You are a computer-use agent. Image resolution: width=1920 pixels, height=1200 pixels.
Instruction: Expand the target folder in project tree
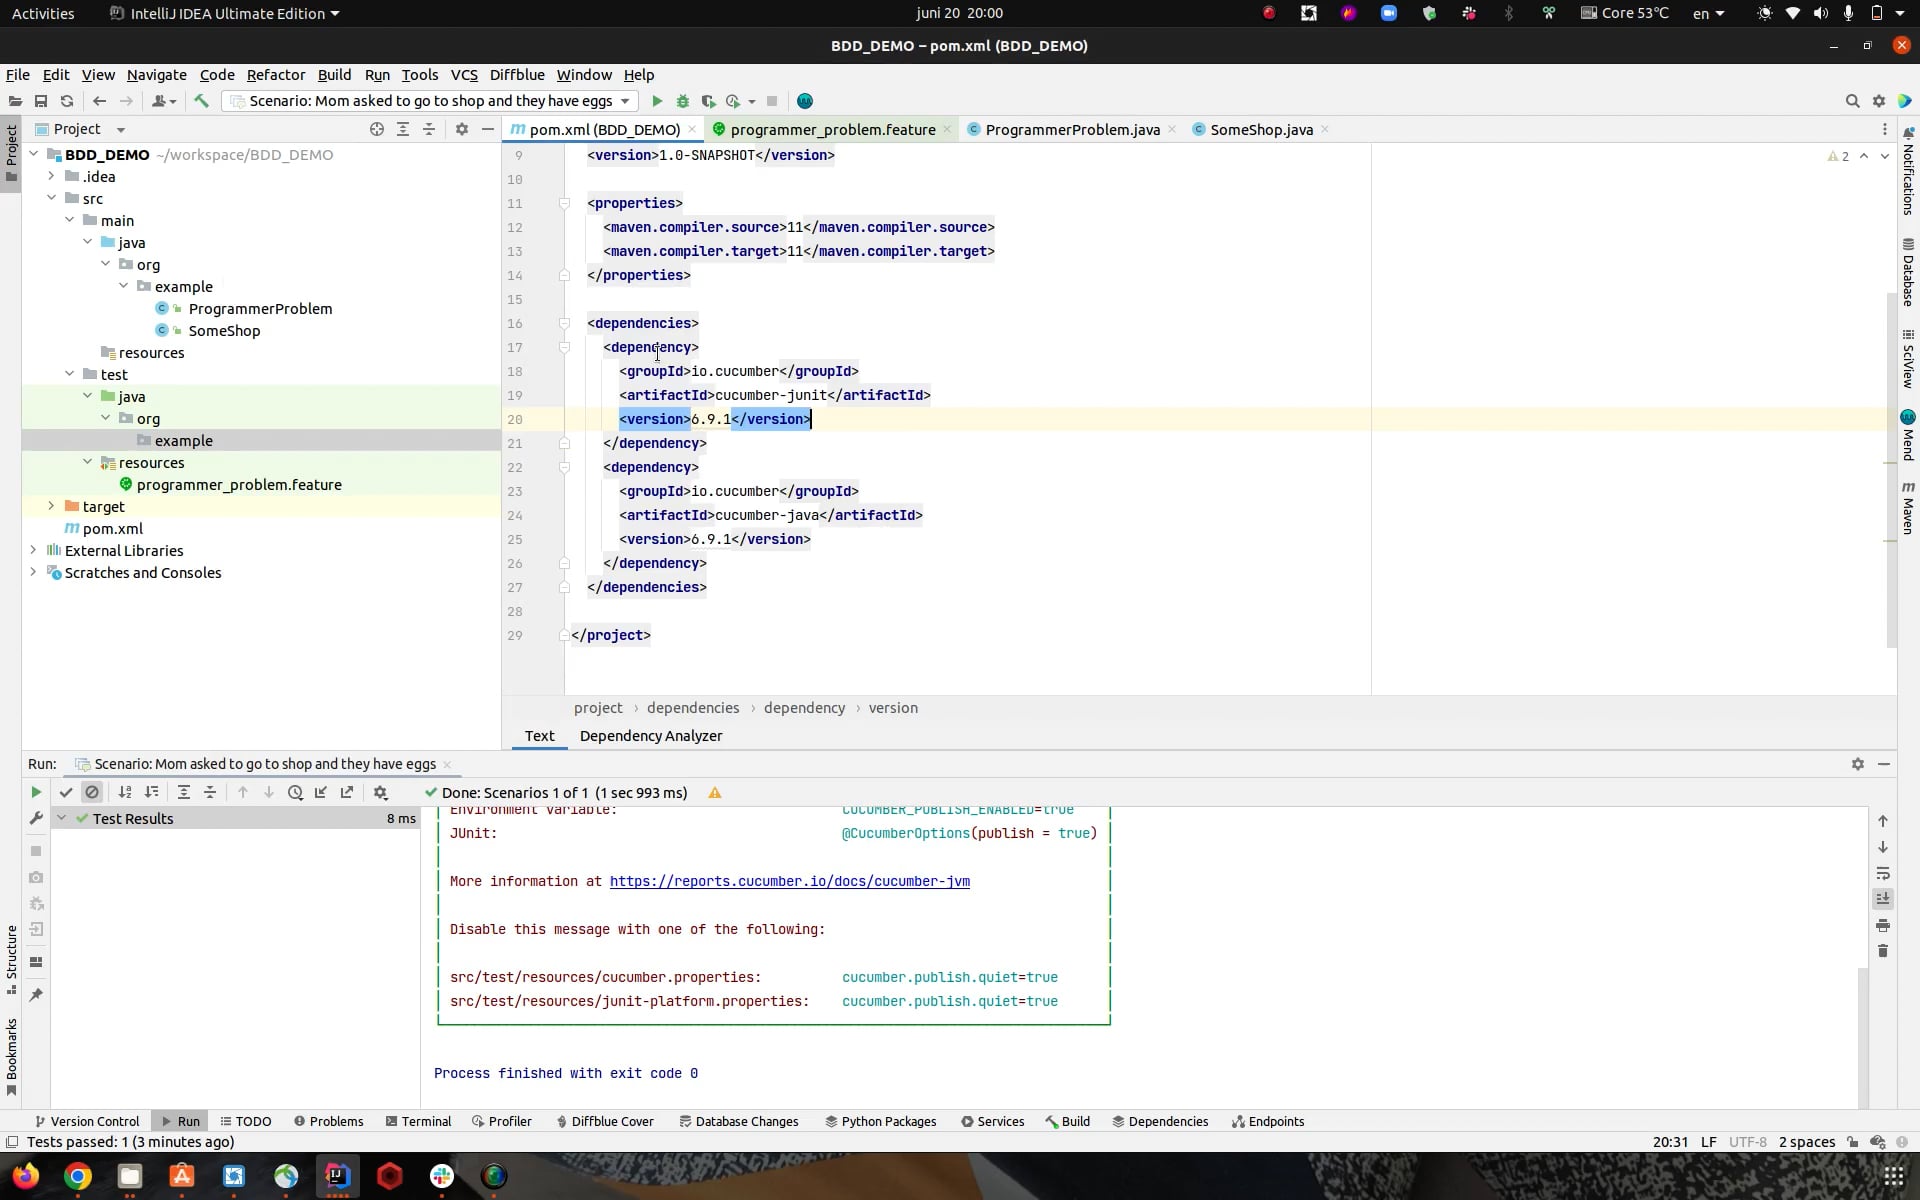pos(51,507)
